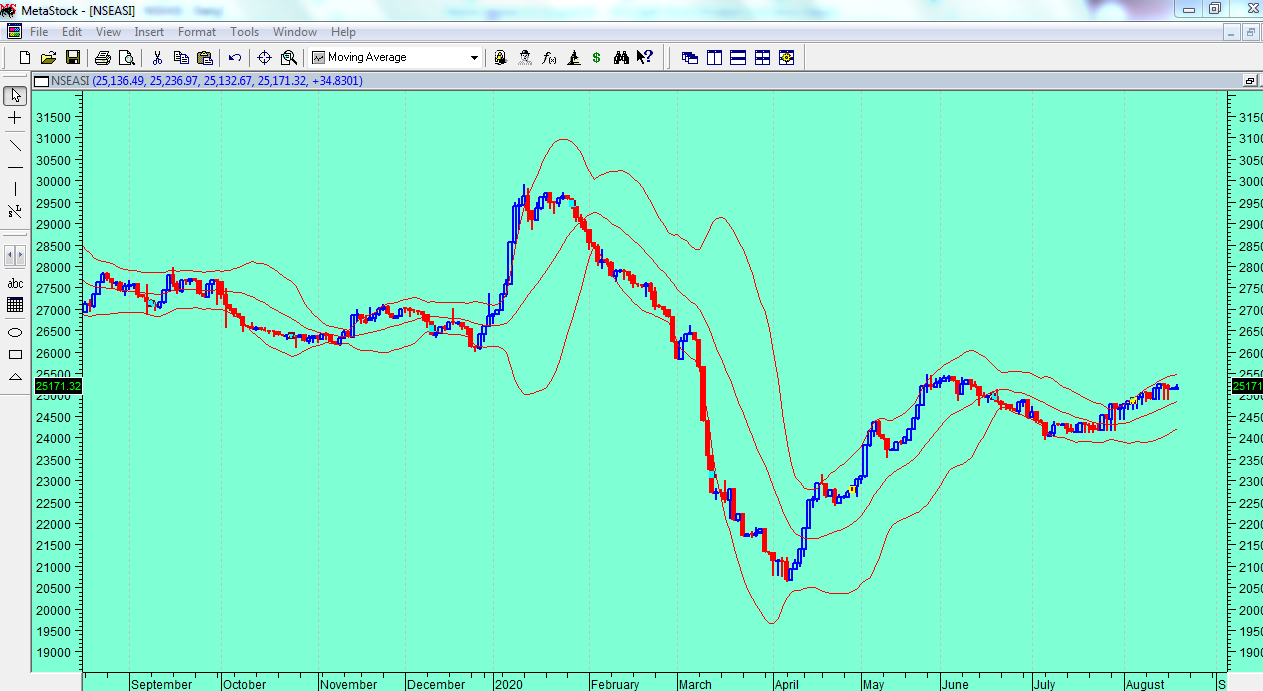Activate the What's This help pointer icon
Screen dimensions: 1263x691
coord(645,58)
